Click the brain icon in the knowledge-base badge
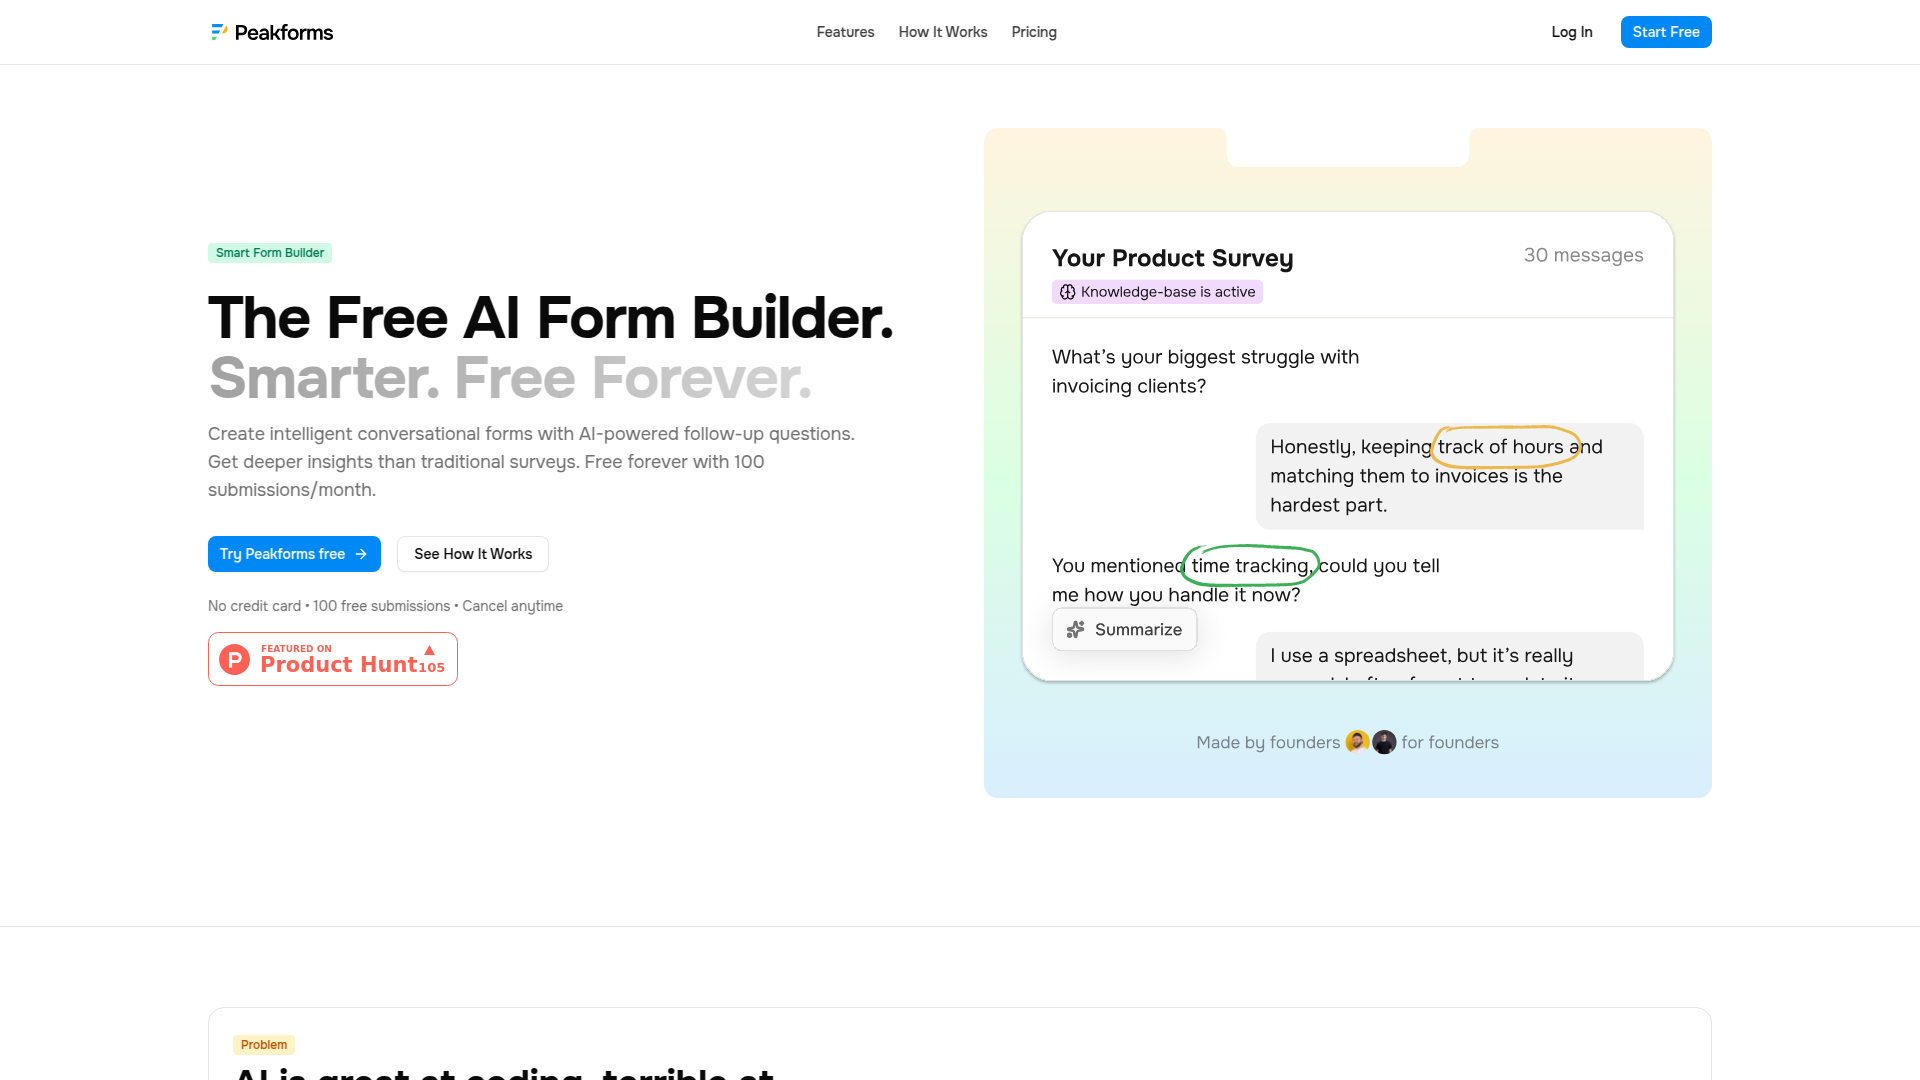Viewport: 1920px width, 1080px height. tap(1068, 292)
